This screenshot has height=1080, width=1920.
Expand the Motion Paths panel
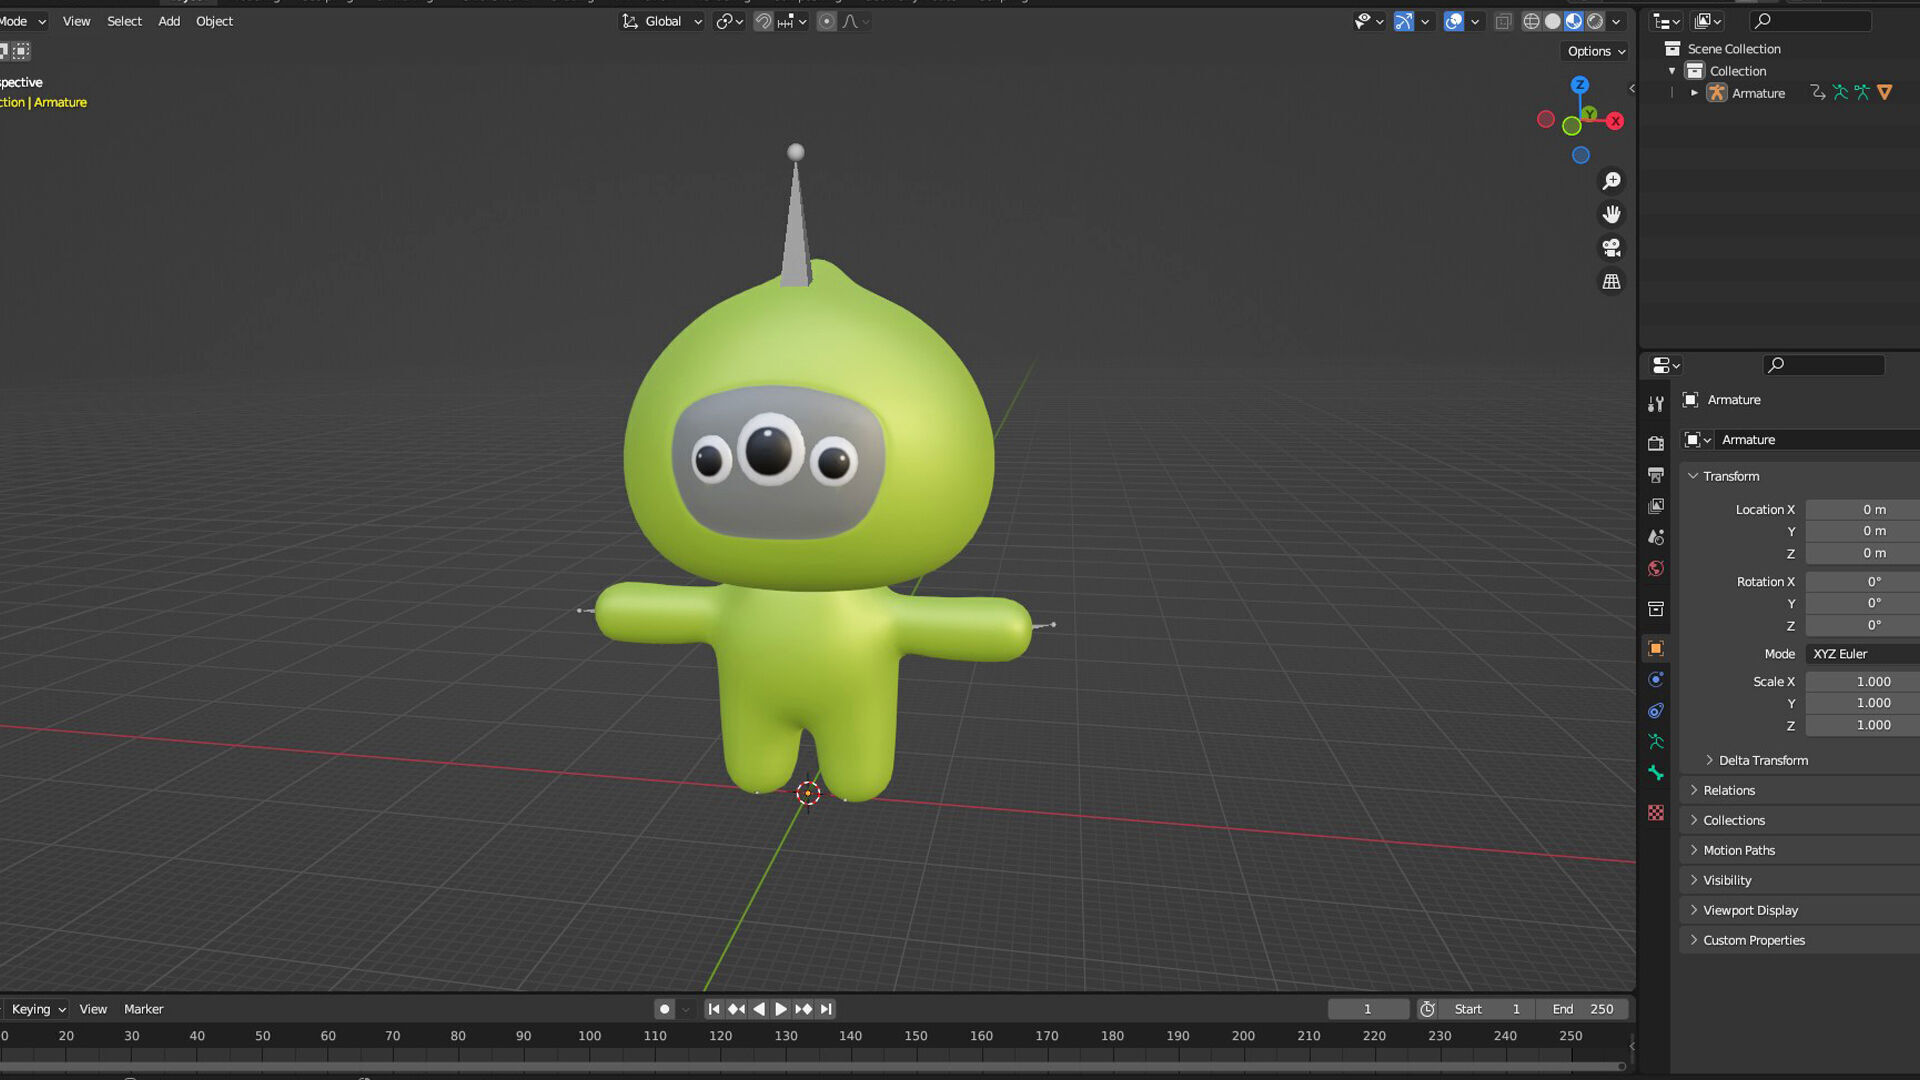1694,850
